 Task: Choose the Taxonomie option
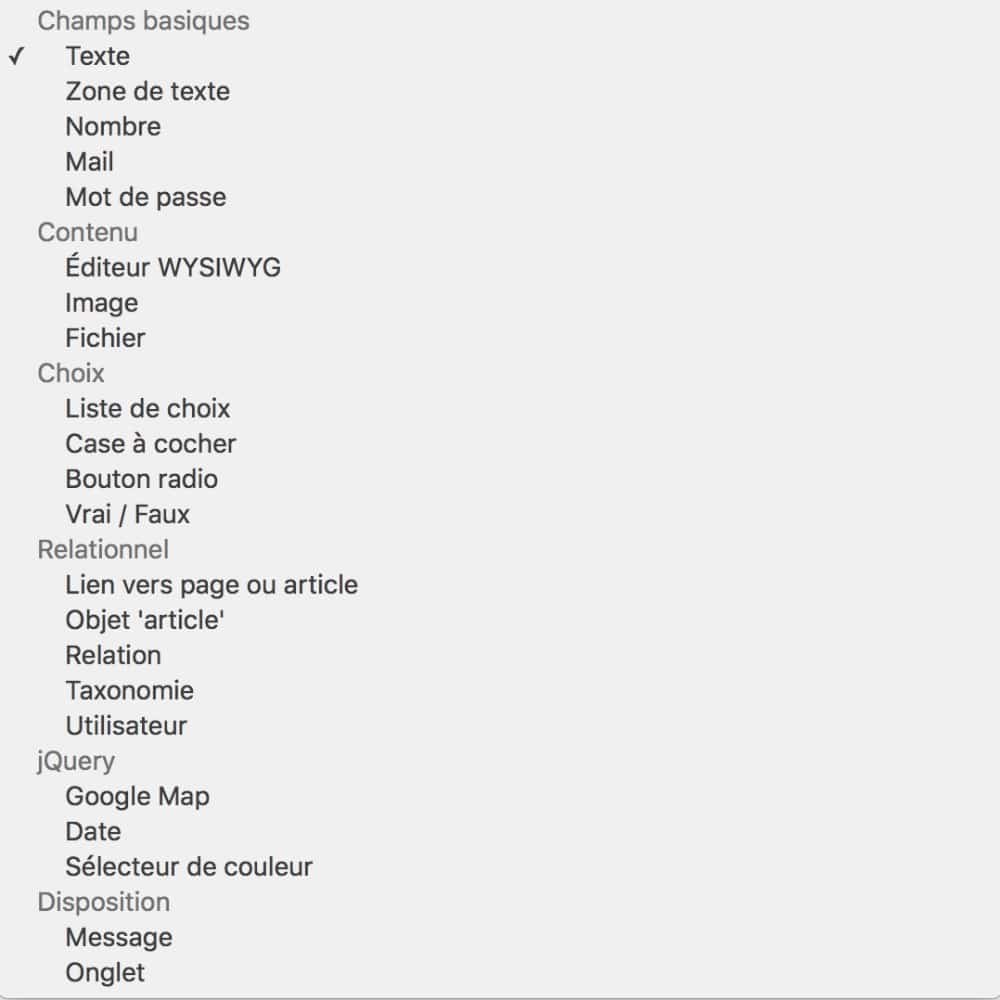(x=129, y=691)
